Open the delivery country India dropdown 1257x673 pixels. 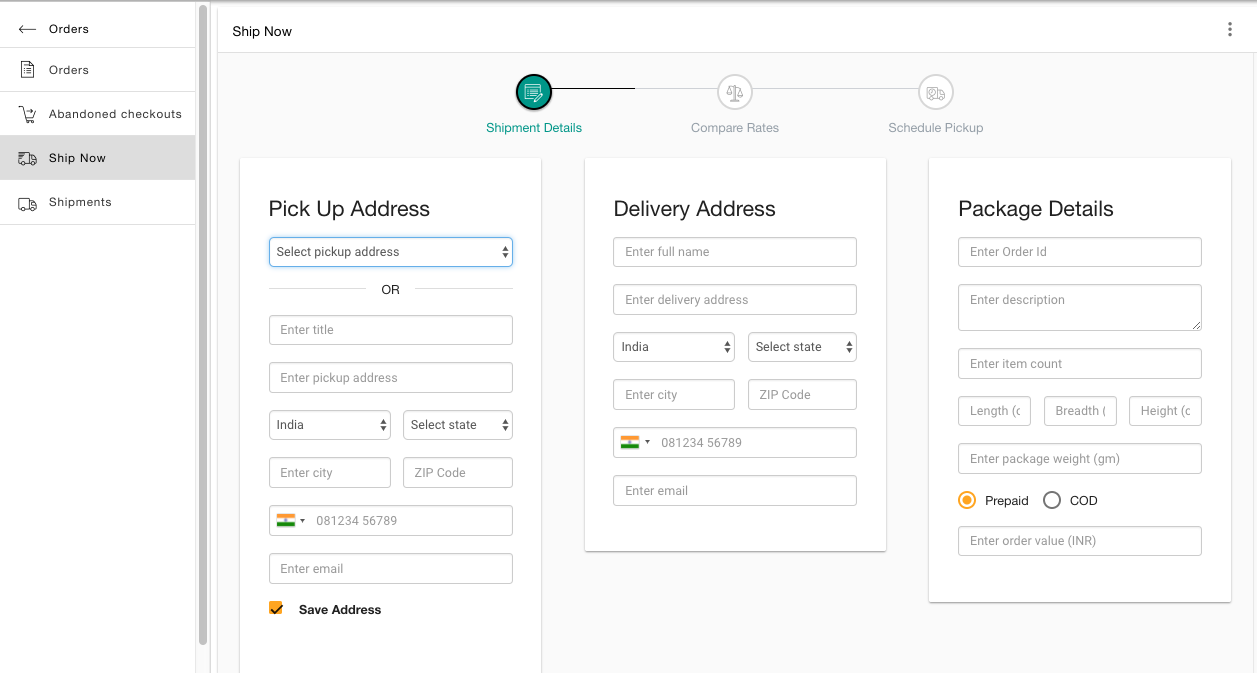(674, 347)
